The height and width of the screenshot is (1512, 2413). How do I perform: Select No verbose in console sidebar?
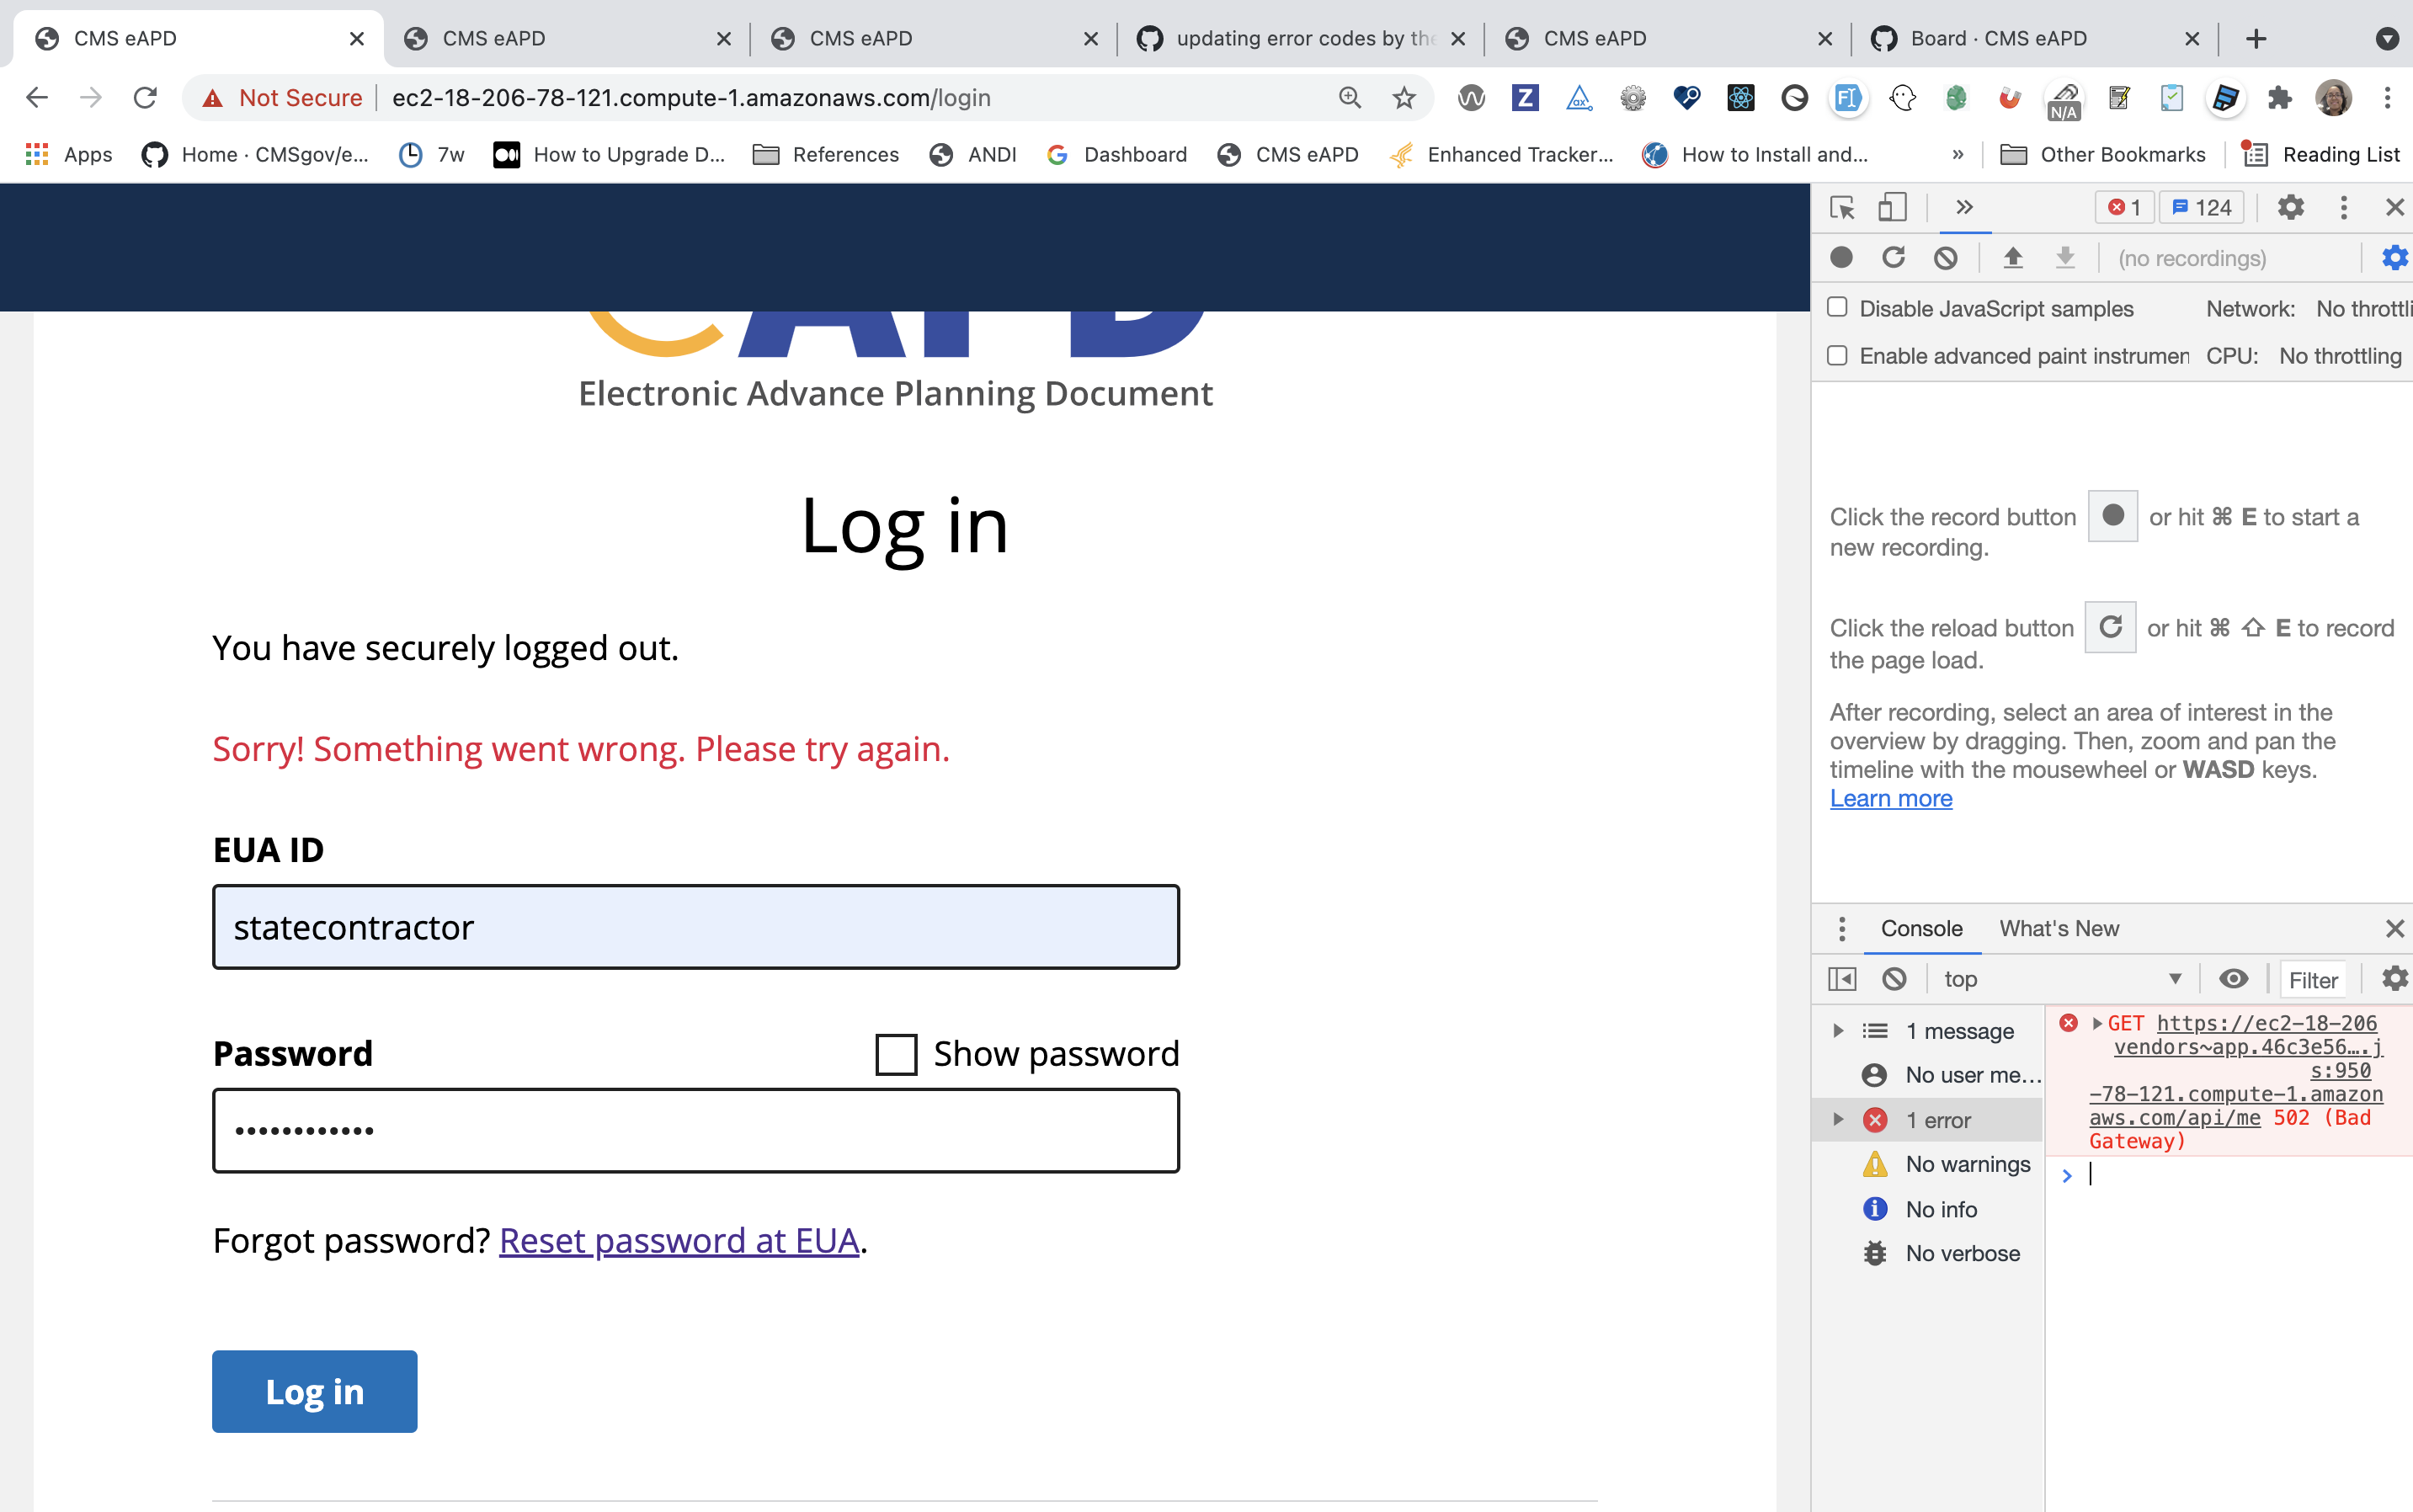coord(1941,1253)
